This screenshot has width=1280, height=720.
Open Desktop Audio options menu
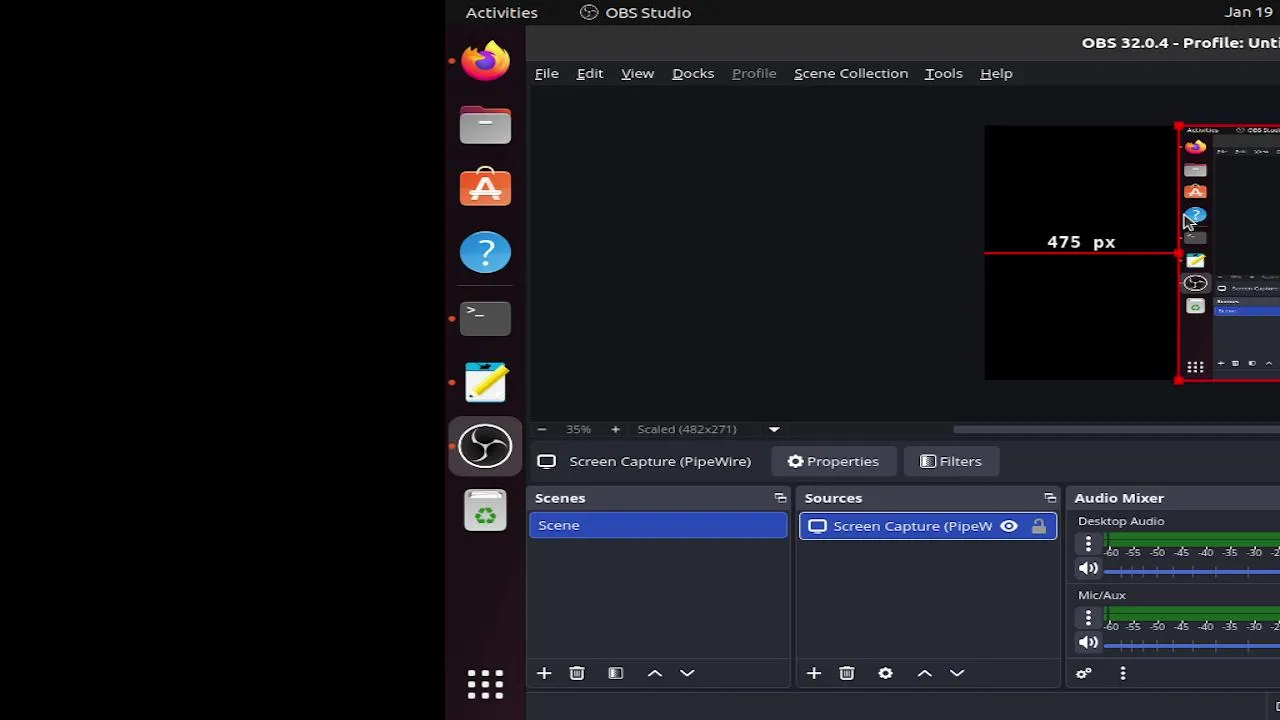tap(1088, 544)
